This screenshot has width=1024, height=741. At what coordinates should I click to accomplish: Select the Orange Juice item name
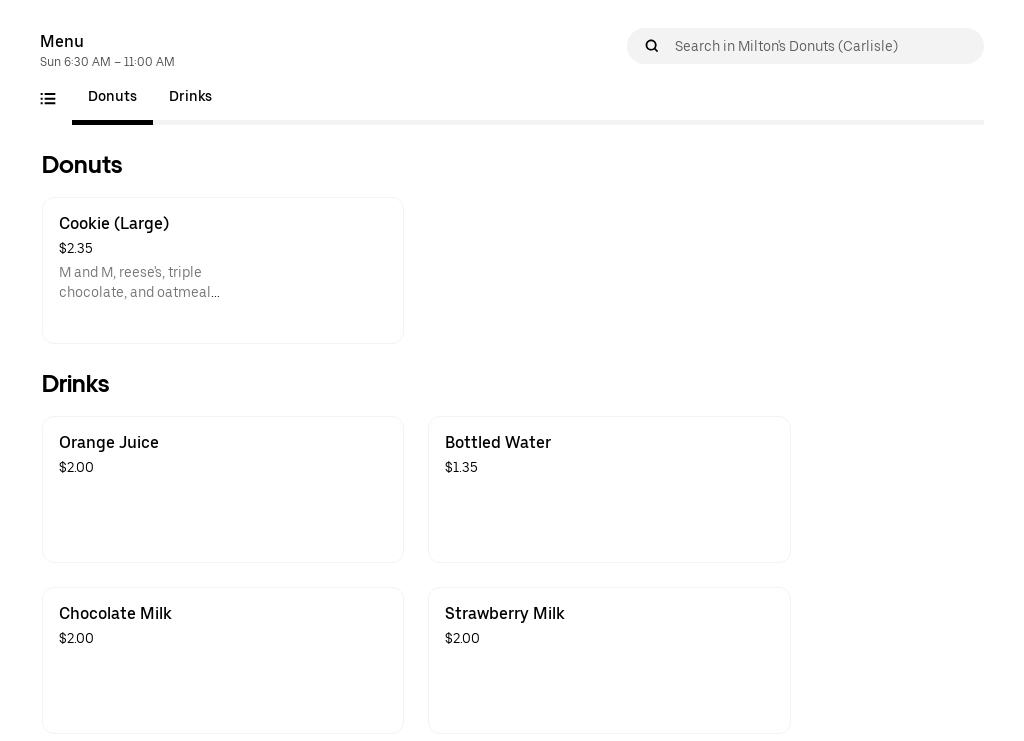click(109, 443)
